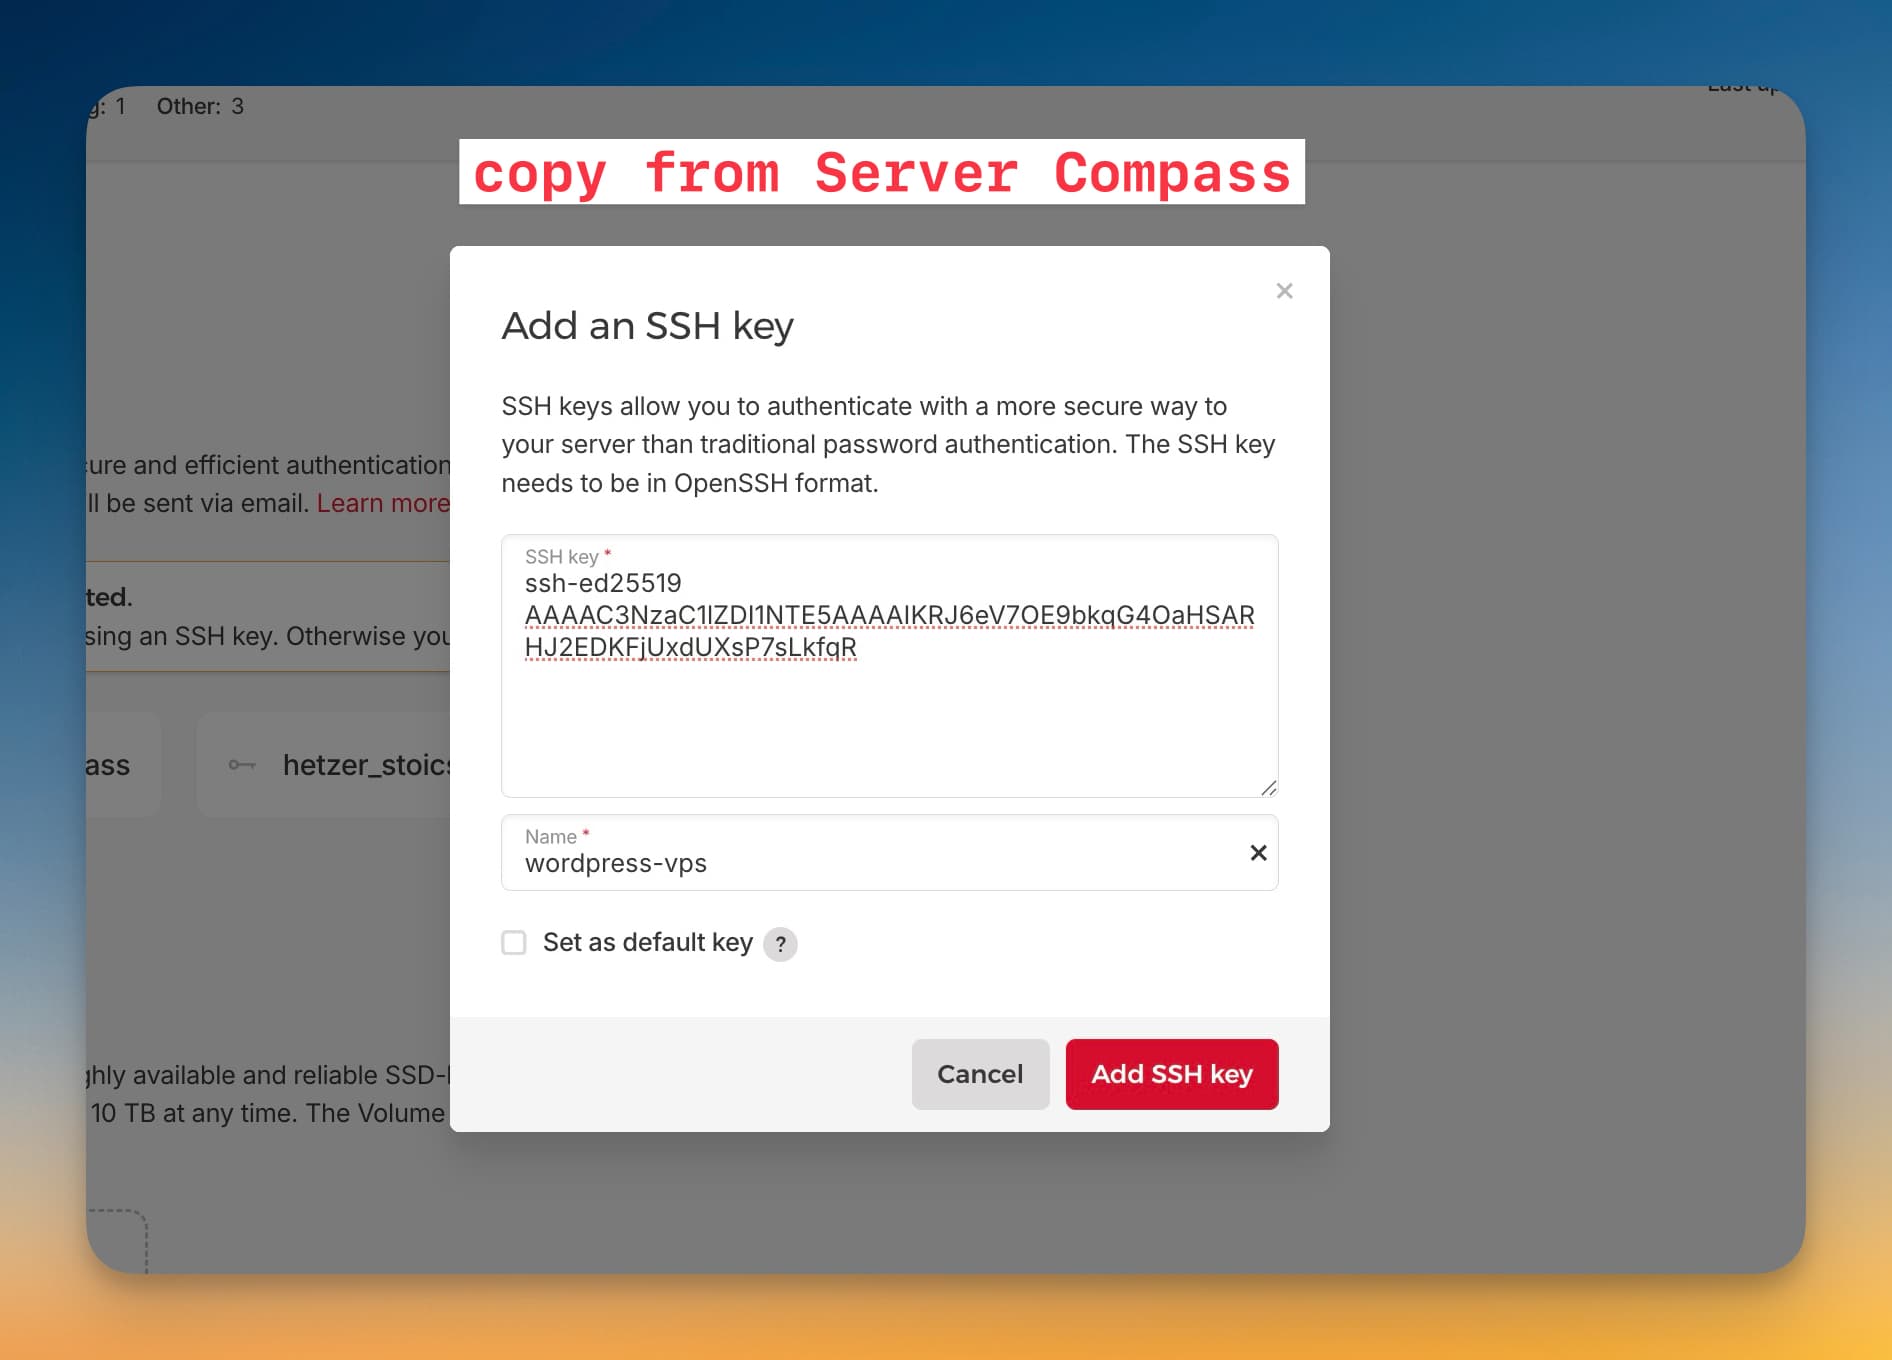Select the ssh-ed25519 public key text

pyautogui.click(x=888, y=615)
